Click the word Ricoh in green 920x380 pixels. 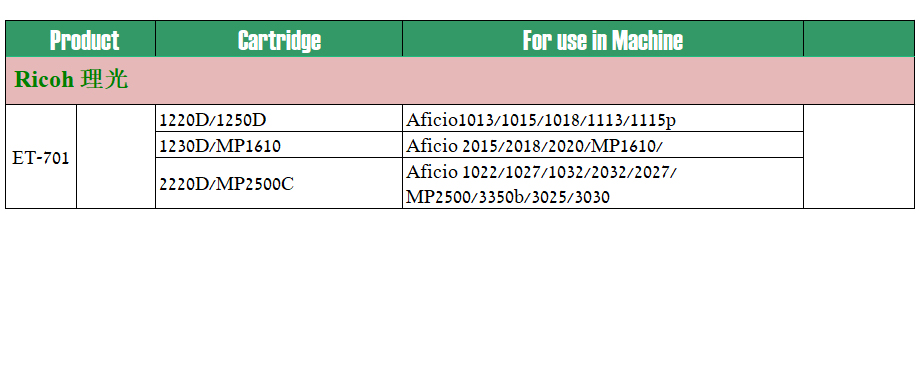click(x=45, y=79)
